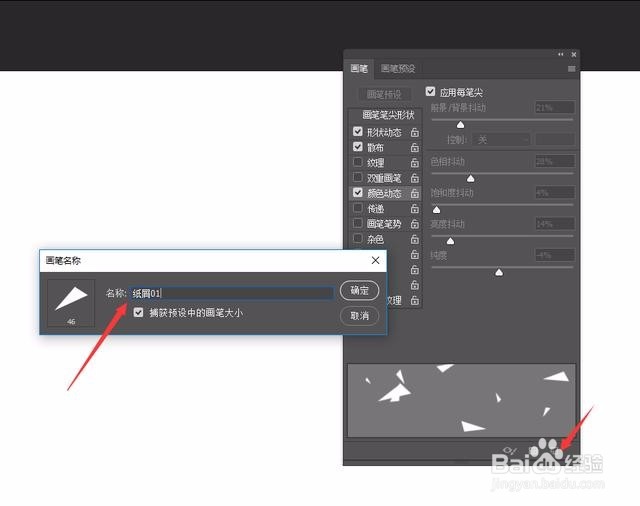
Task: Cancel the dialog with 取消
Action: coord(360,315)
